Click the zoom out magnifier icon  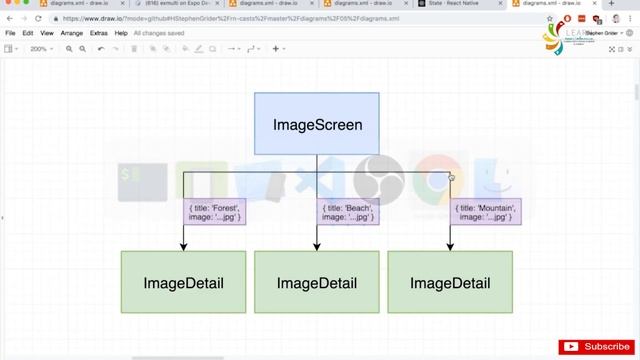click(x=82, y=49)
